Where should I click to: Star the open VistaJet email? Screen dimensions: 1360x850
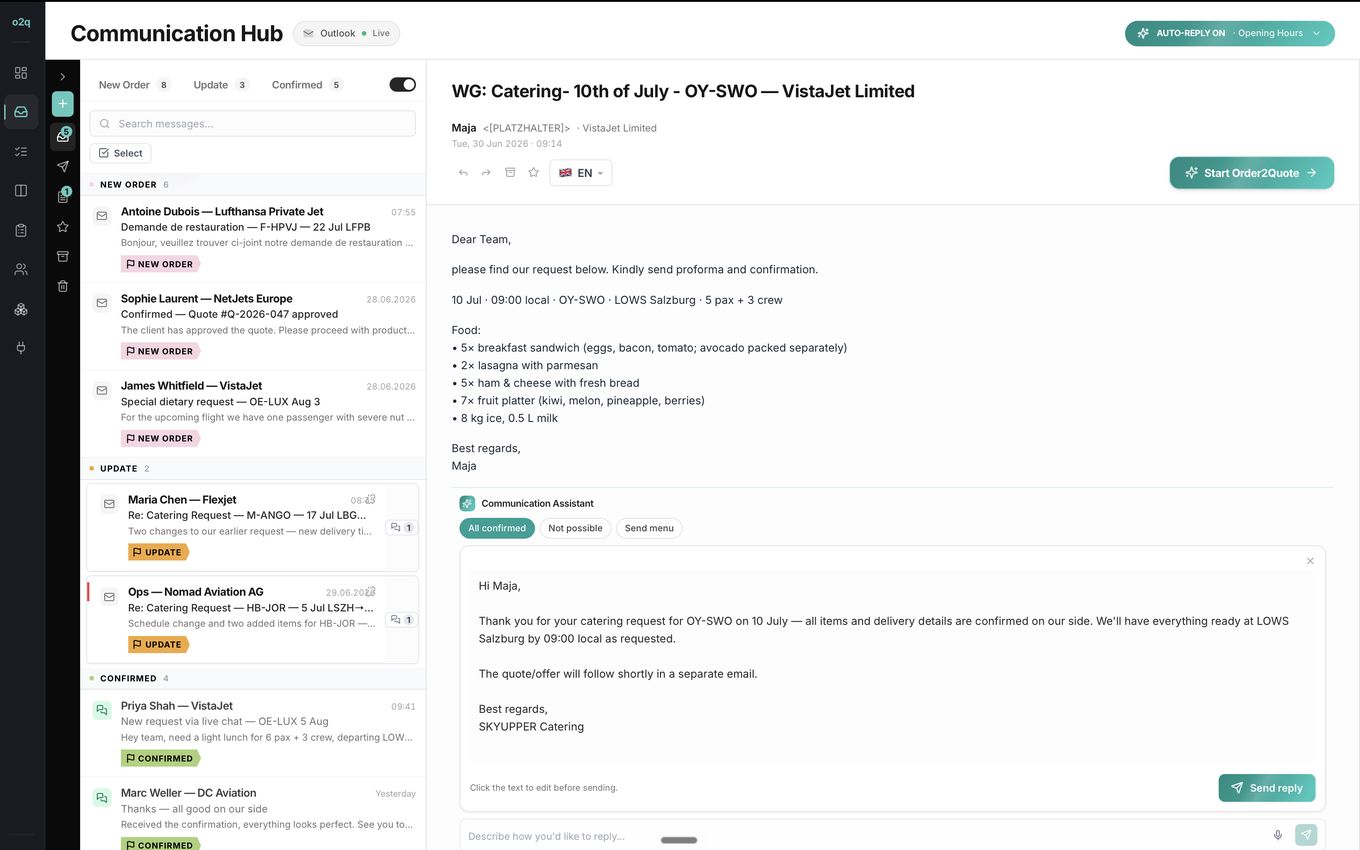(534, 173)
